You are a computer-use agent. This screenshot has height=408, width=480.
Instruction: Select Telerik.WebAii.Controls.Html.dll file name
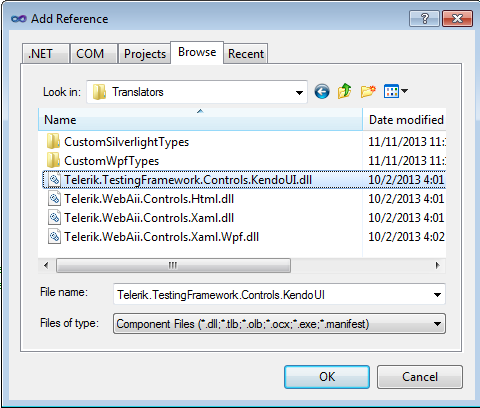coord(149,199)
